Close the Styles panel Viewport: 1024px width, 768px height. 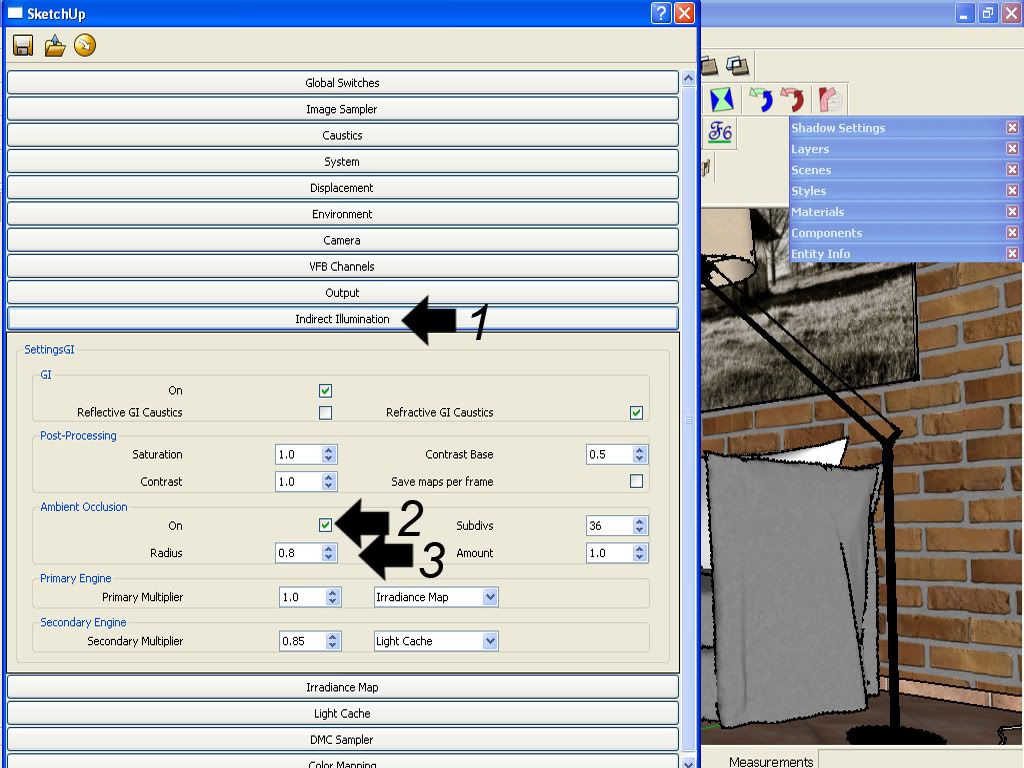tap(1012, 190)
